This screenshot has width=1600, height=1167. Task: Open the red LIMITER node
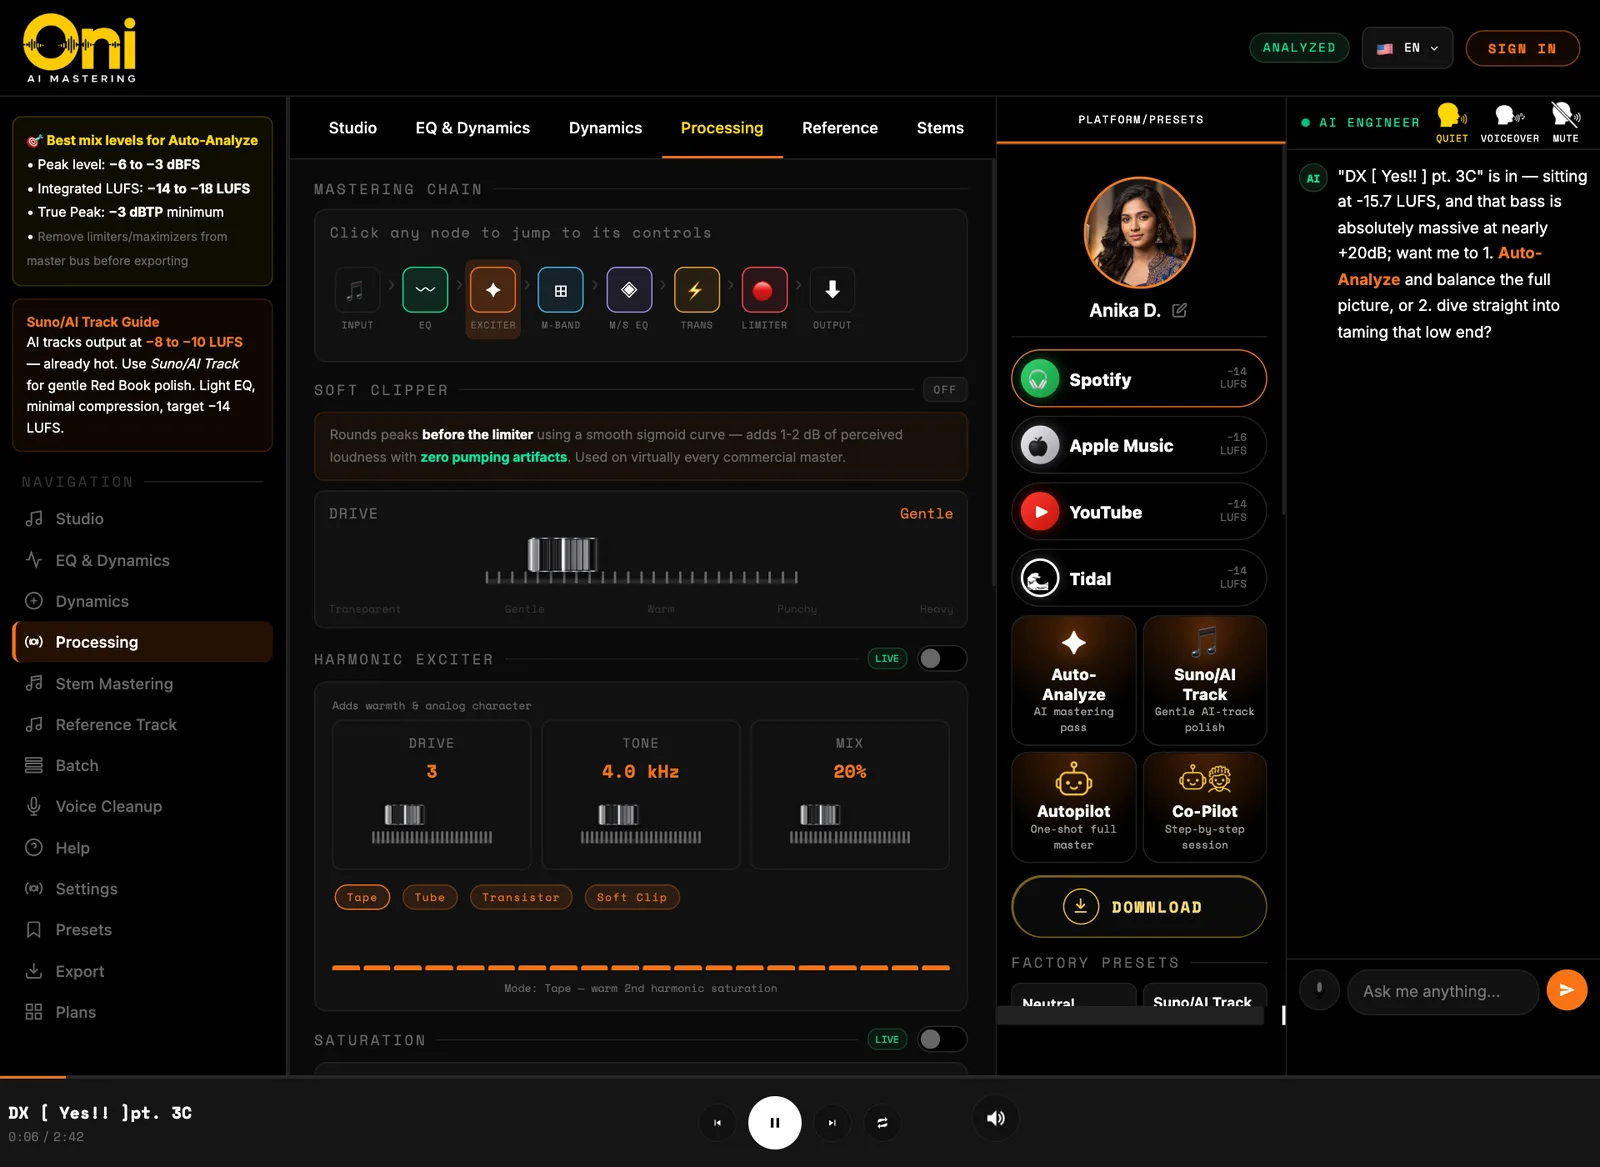(764, 298)
